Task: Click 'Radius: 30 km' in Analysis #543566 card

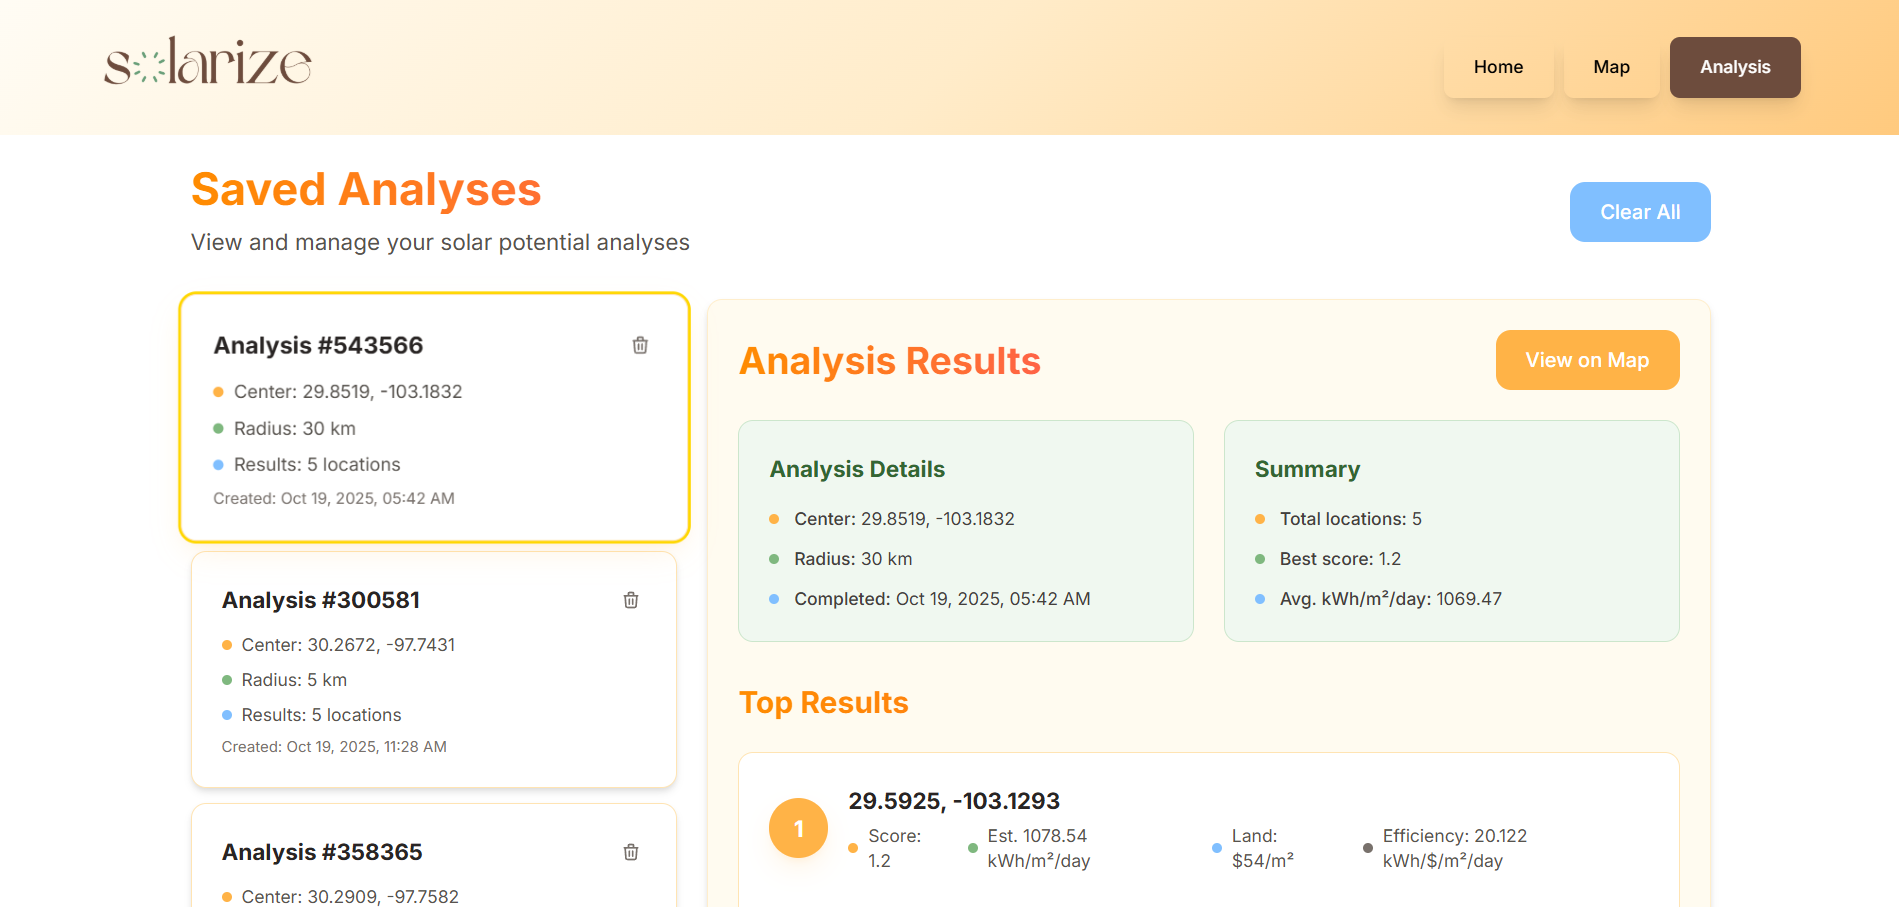Action: coord(295,429)
